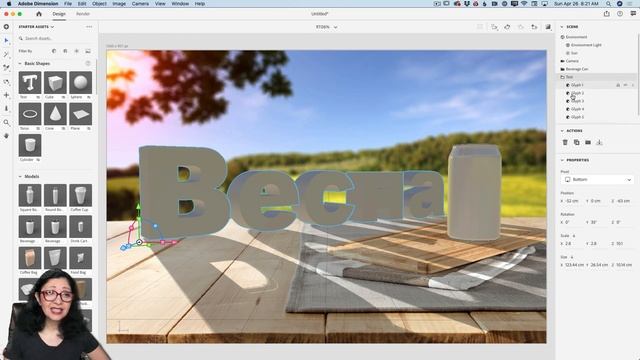Switch to the Design tab
The width and height of the screenshot is (640, 360).
(x=59, y=14)
